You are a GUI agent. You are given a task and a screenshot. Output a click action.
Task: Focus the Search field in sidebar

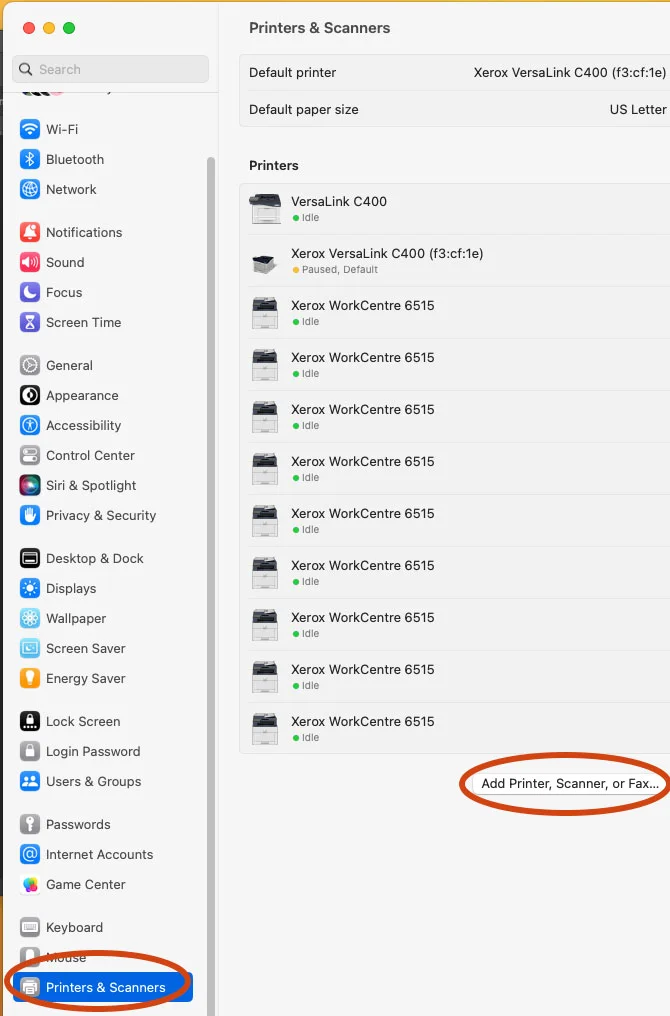point(110,69)
